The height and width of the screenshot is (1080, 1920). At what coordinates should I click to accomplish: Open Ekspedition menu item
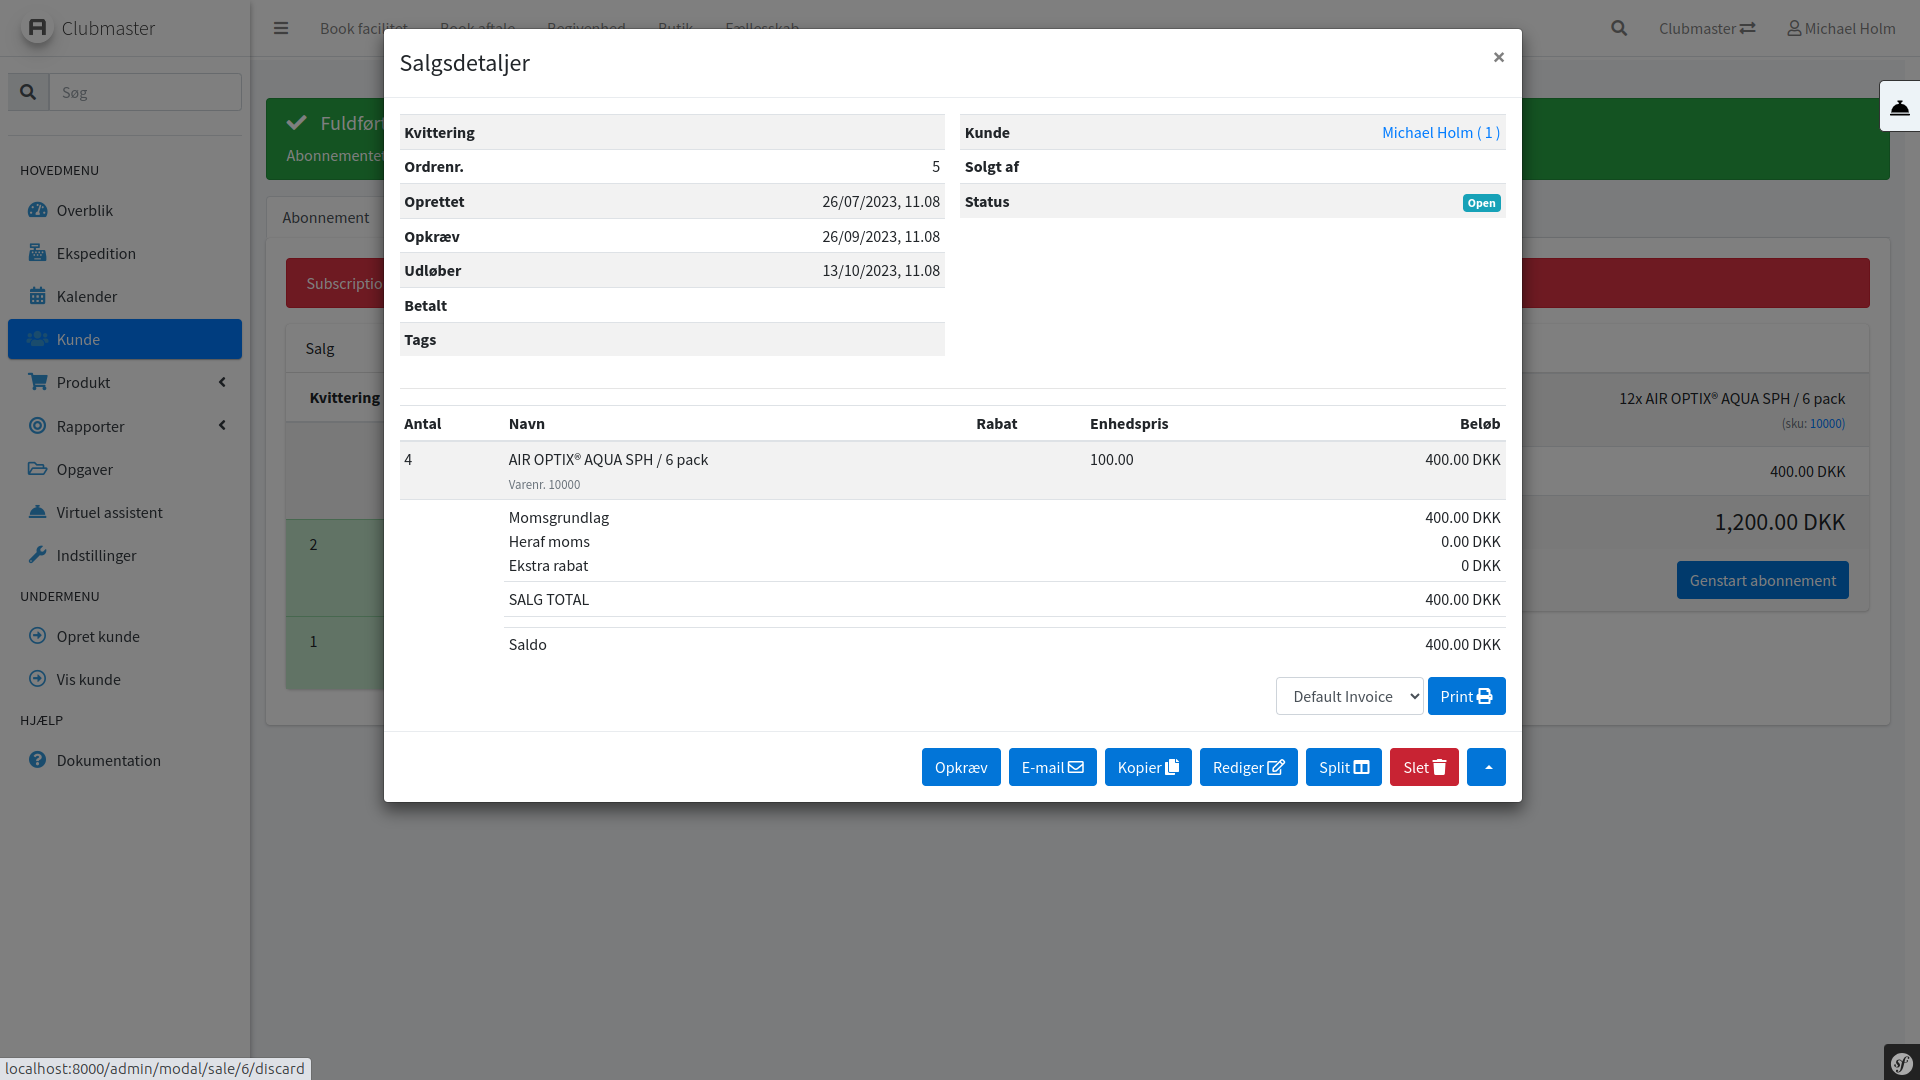(x=96, y=253)
